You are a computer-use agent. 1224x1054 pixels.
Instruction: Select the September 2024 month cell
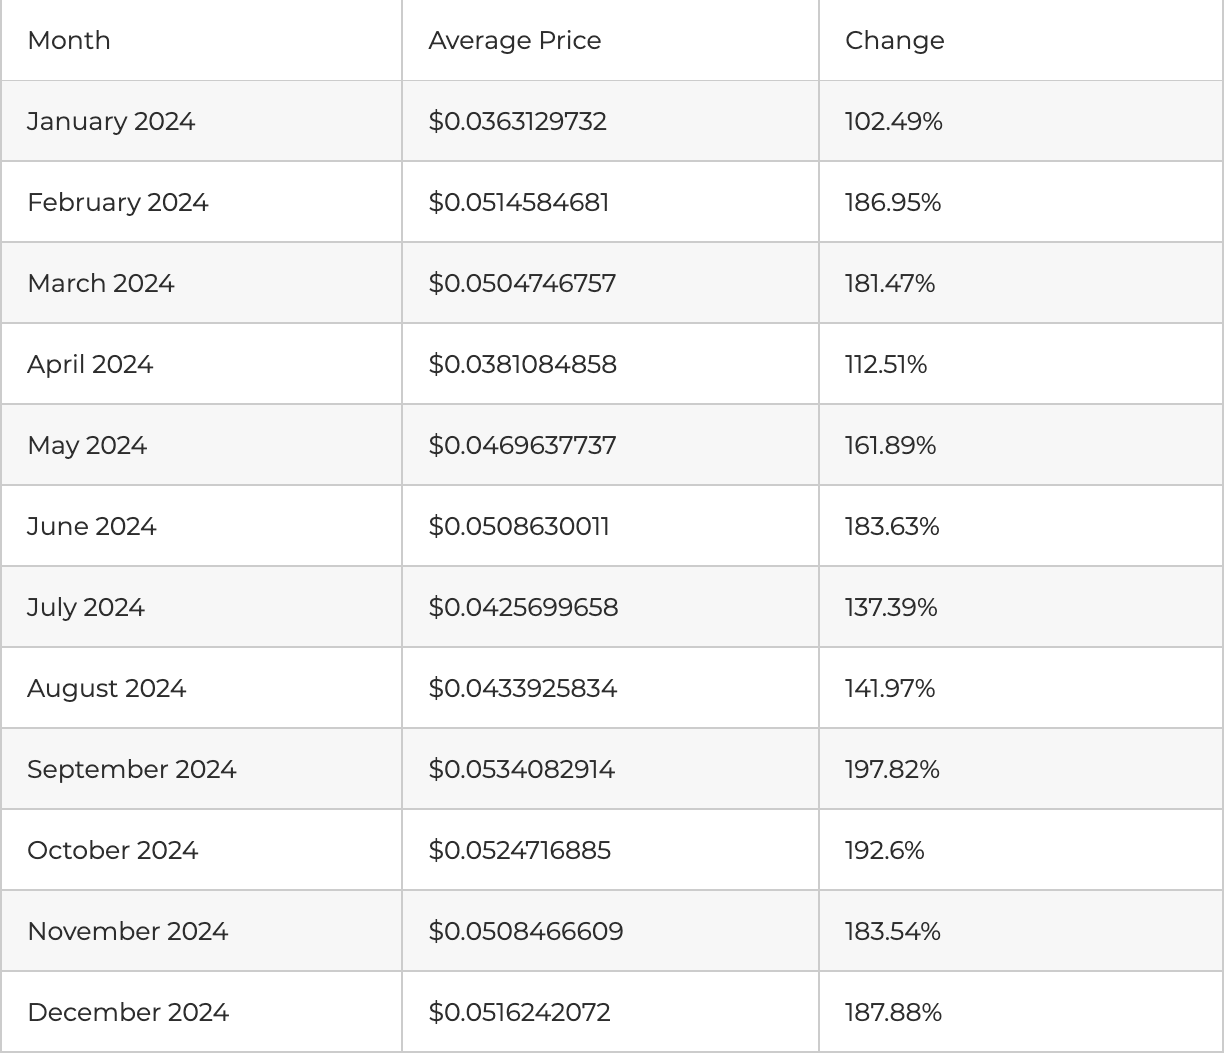(132, 769)
